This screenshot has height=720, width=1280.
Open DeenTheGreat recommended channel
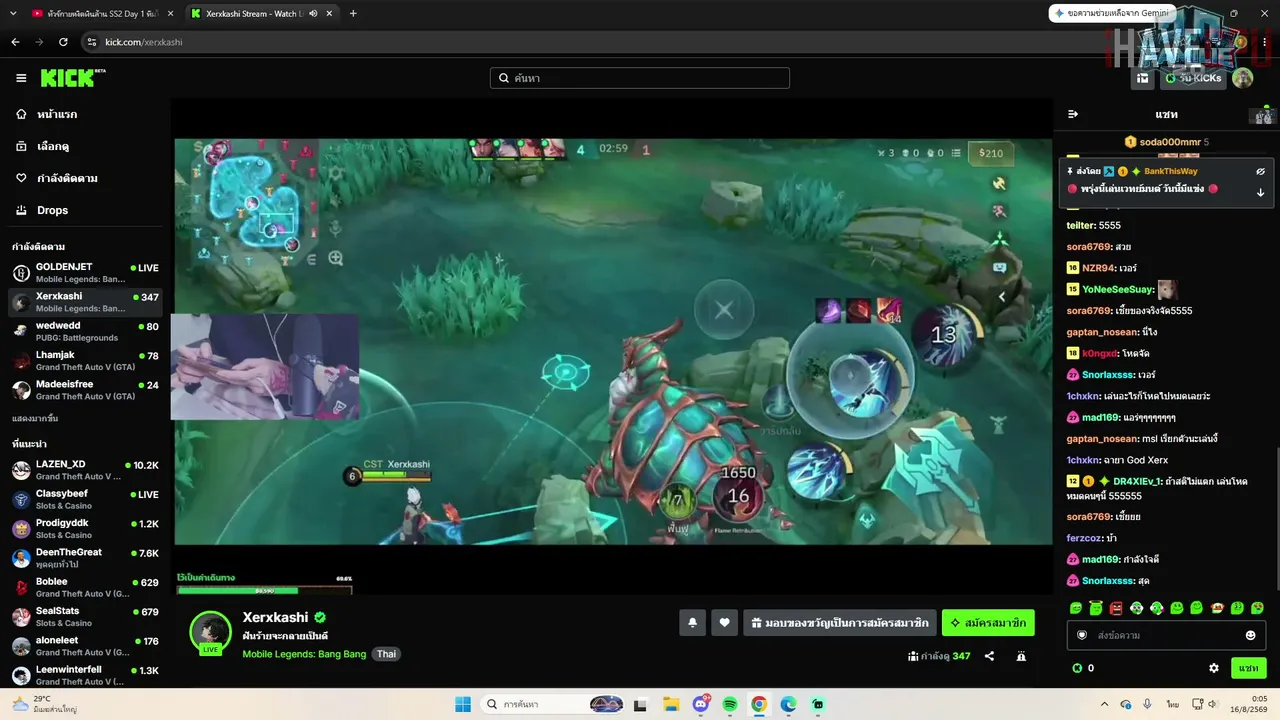[85, 558]
